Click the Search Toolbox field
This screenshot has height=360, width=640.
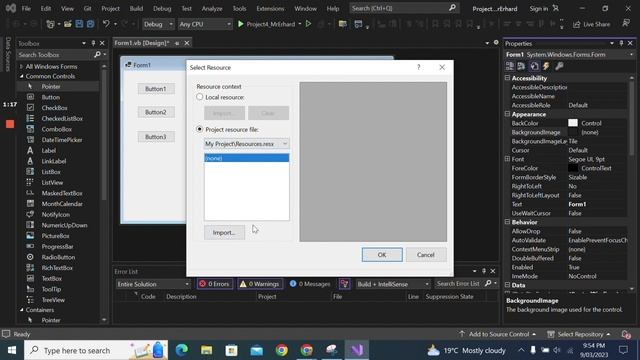[55, 55]
